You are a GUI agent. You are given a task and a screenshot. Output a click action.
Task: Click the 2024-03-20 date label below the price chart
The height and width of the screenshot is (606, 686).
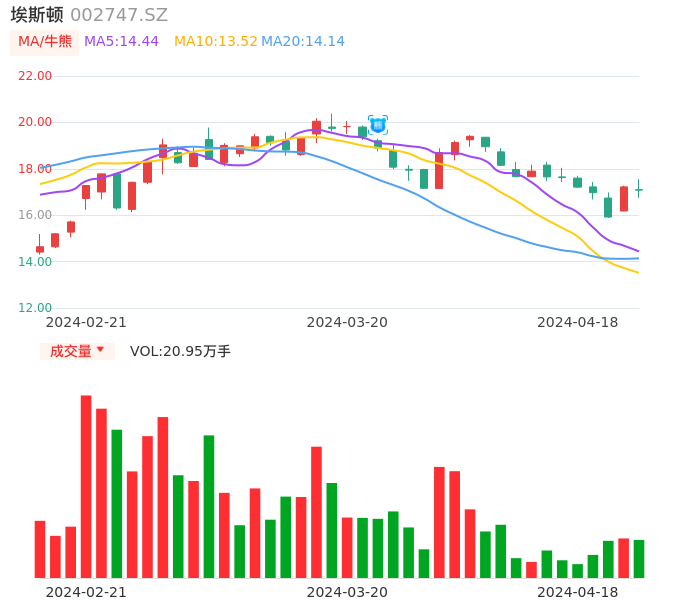click(x=347, y=322)
